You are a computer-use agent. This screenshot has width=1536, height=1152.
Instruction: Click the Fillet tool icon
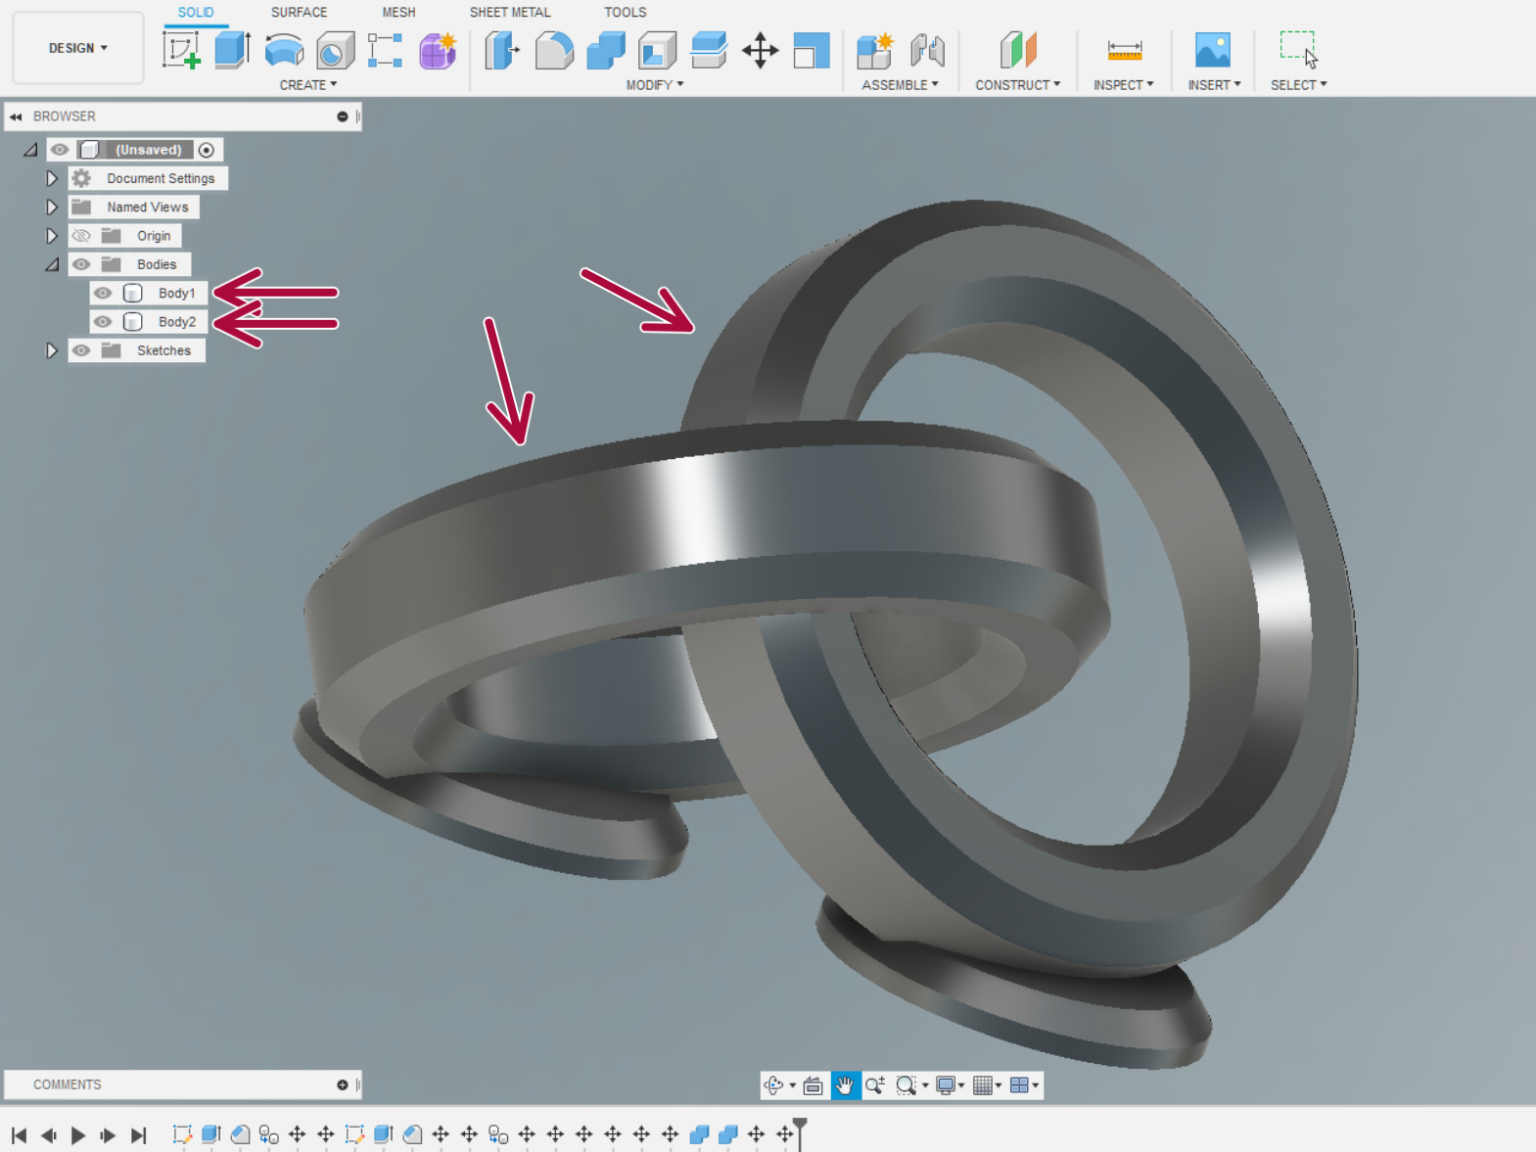coord(554,50)
